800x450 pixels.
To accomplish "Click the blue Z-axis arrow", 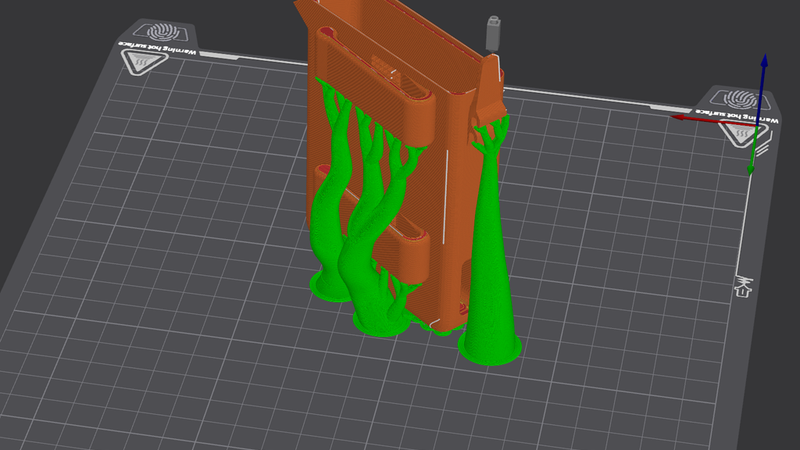I will pyautogui.click(x=763, y=87).
